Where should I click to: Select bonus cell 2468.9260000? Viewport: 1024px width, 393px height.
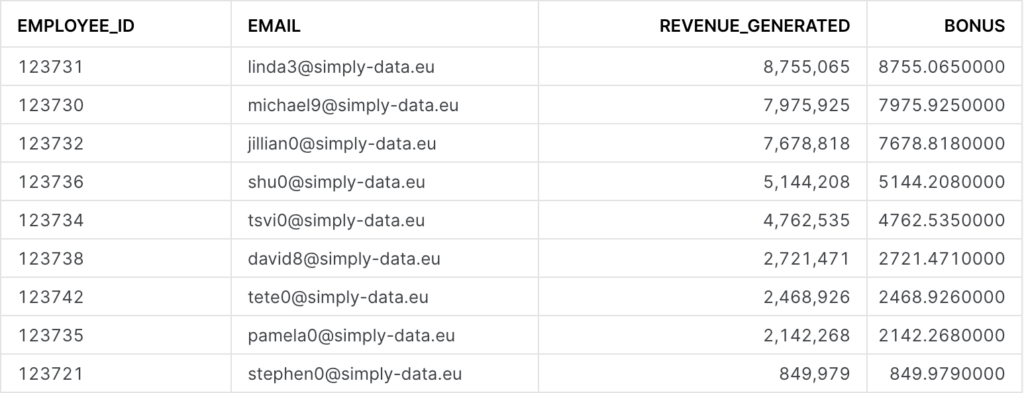pyautogui.click(x=945, y=297)
